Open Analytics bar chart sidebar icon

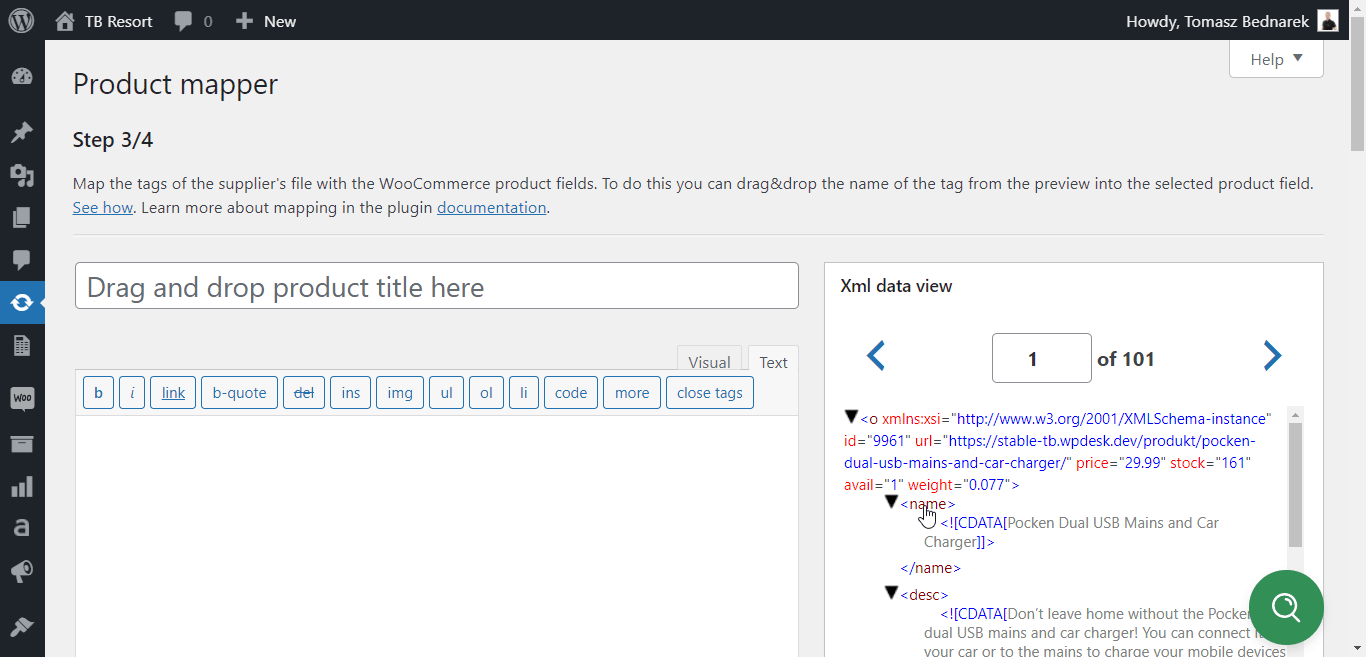click(22, 487)
